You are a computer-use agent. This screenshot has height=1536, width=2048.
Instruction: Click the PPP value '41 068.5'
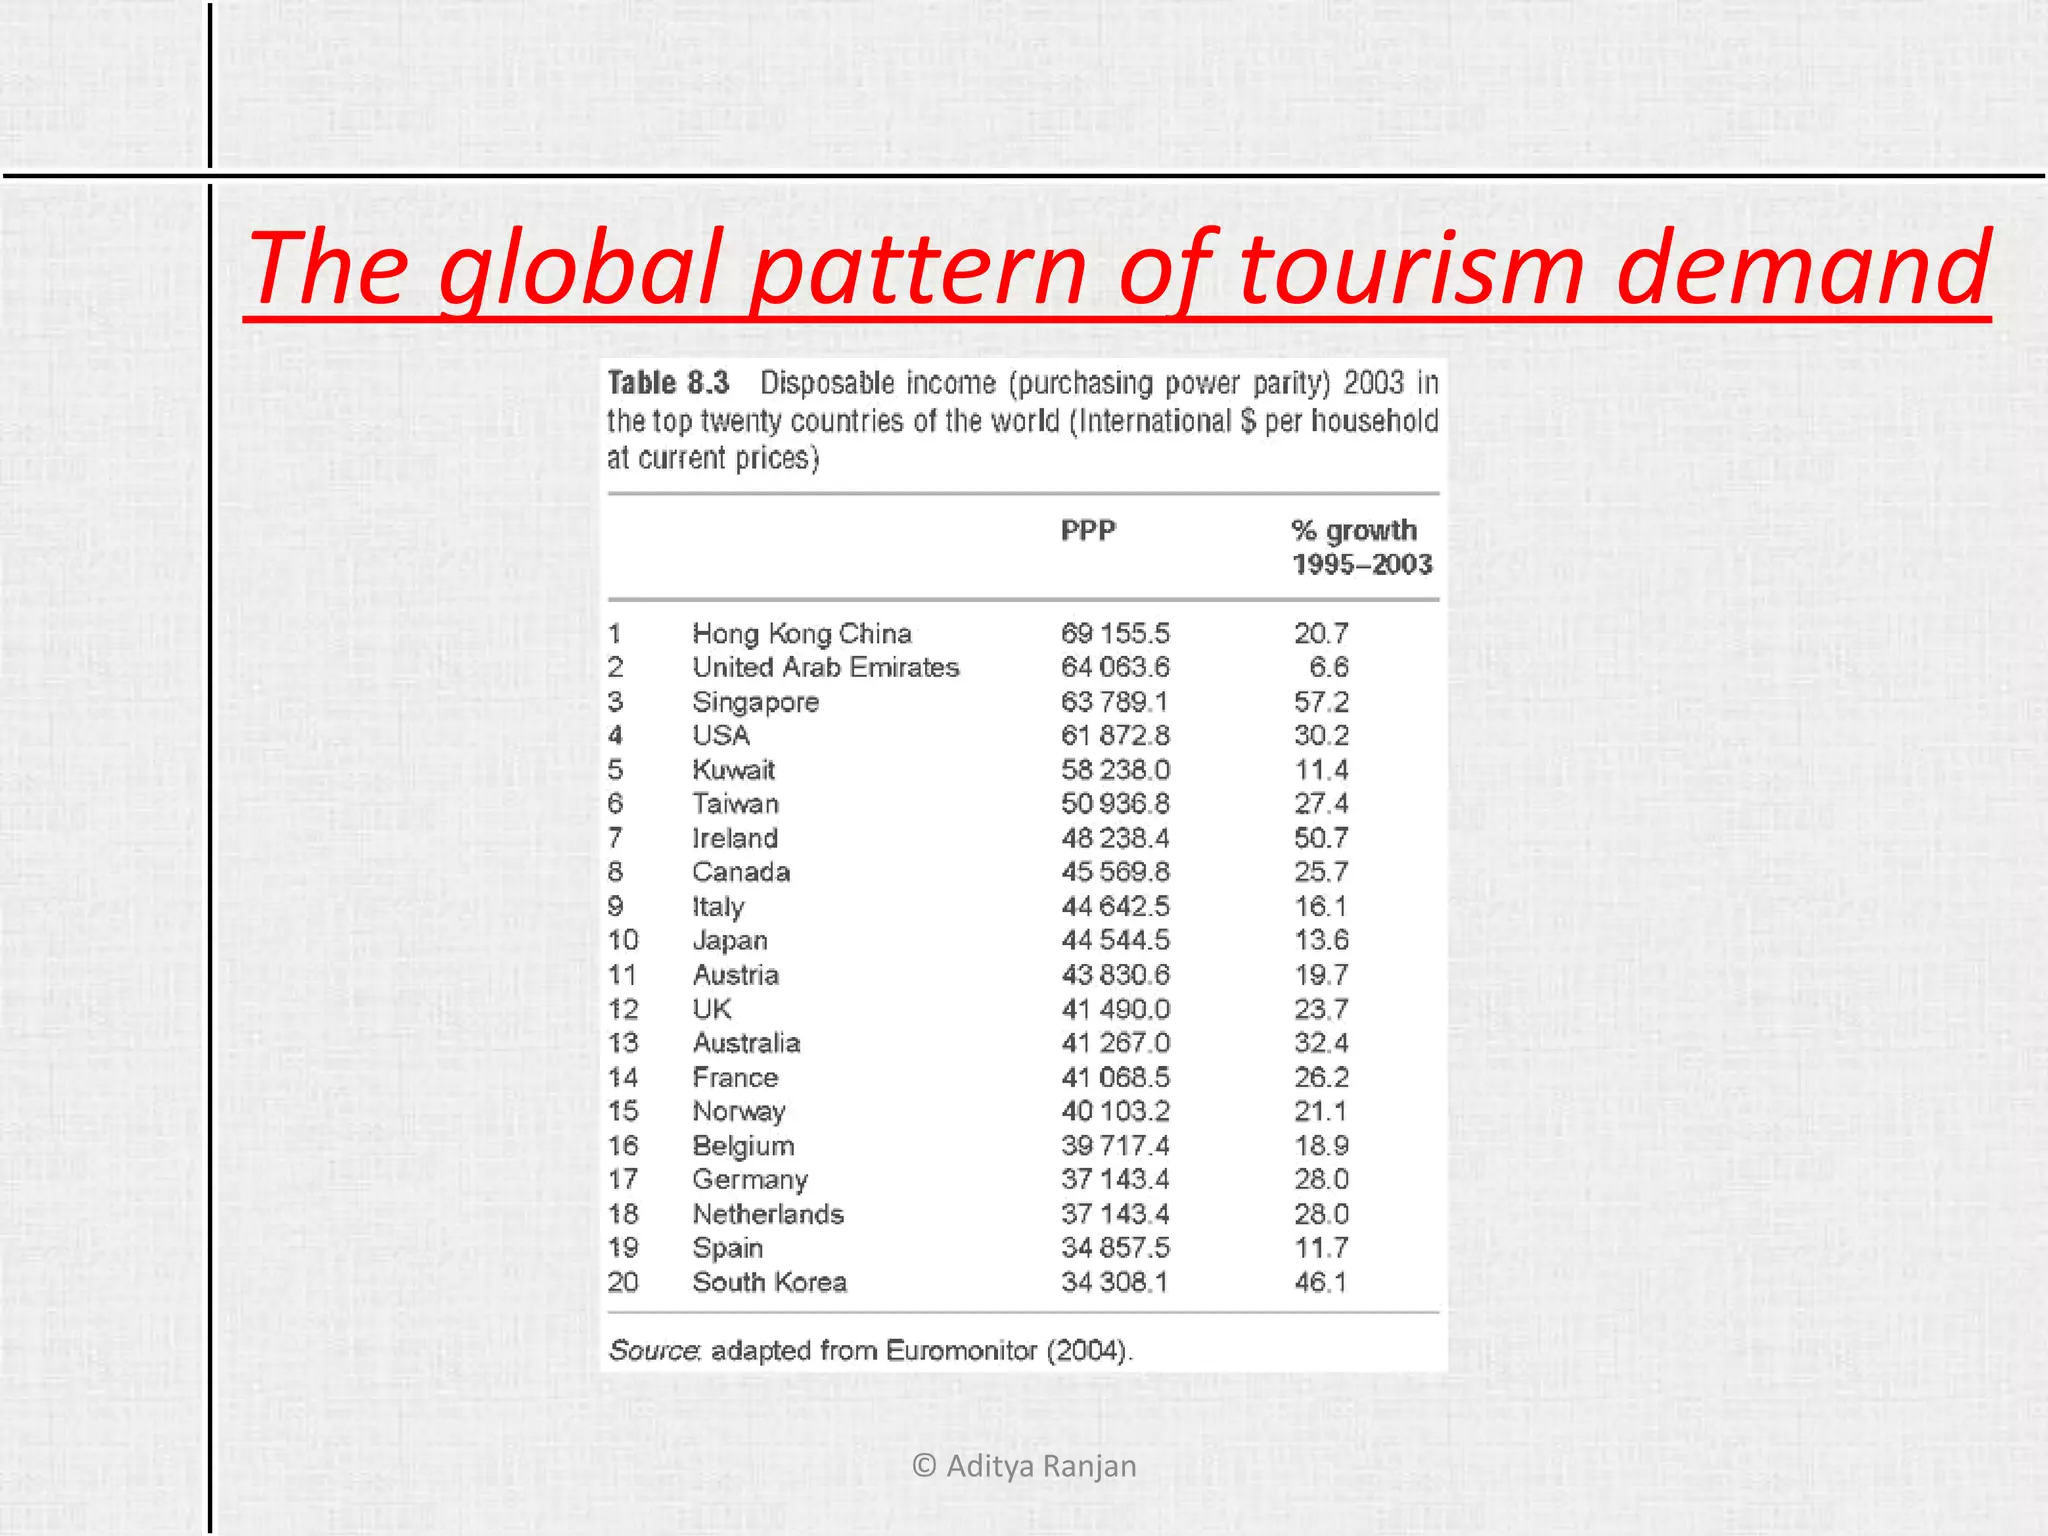point(1115,1077)
